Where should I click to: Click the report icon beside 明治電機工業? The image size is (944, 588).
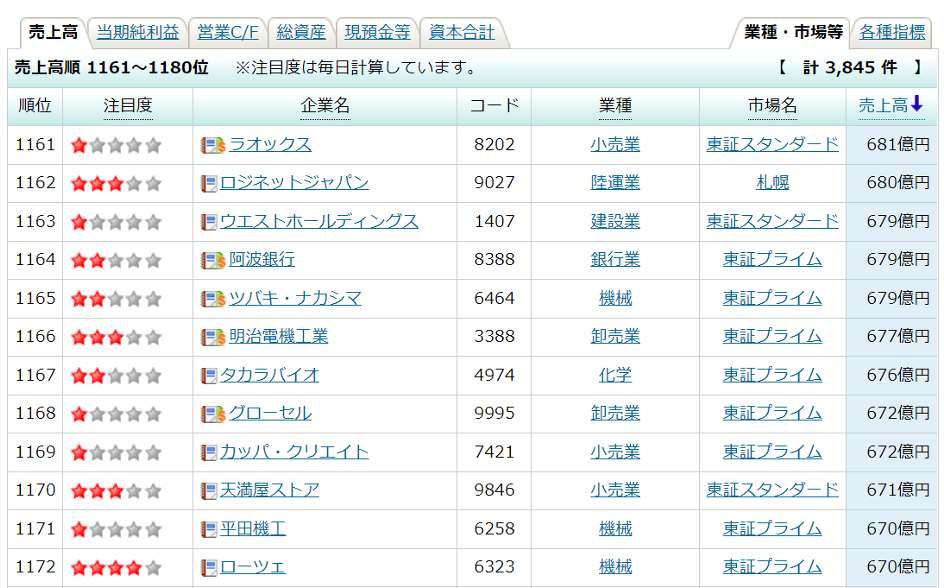pos(213,337)
